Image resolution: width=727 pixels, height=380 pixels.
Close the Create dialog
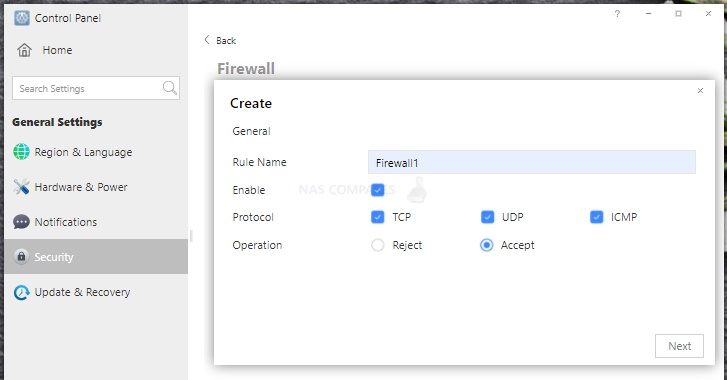pyautogui.click(x=700, y=90)
